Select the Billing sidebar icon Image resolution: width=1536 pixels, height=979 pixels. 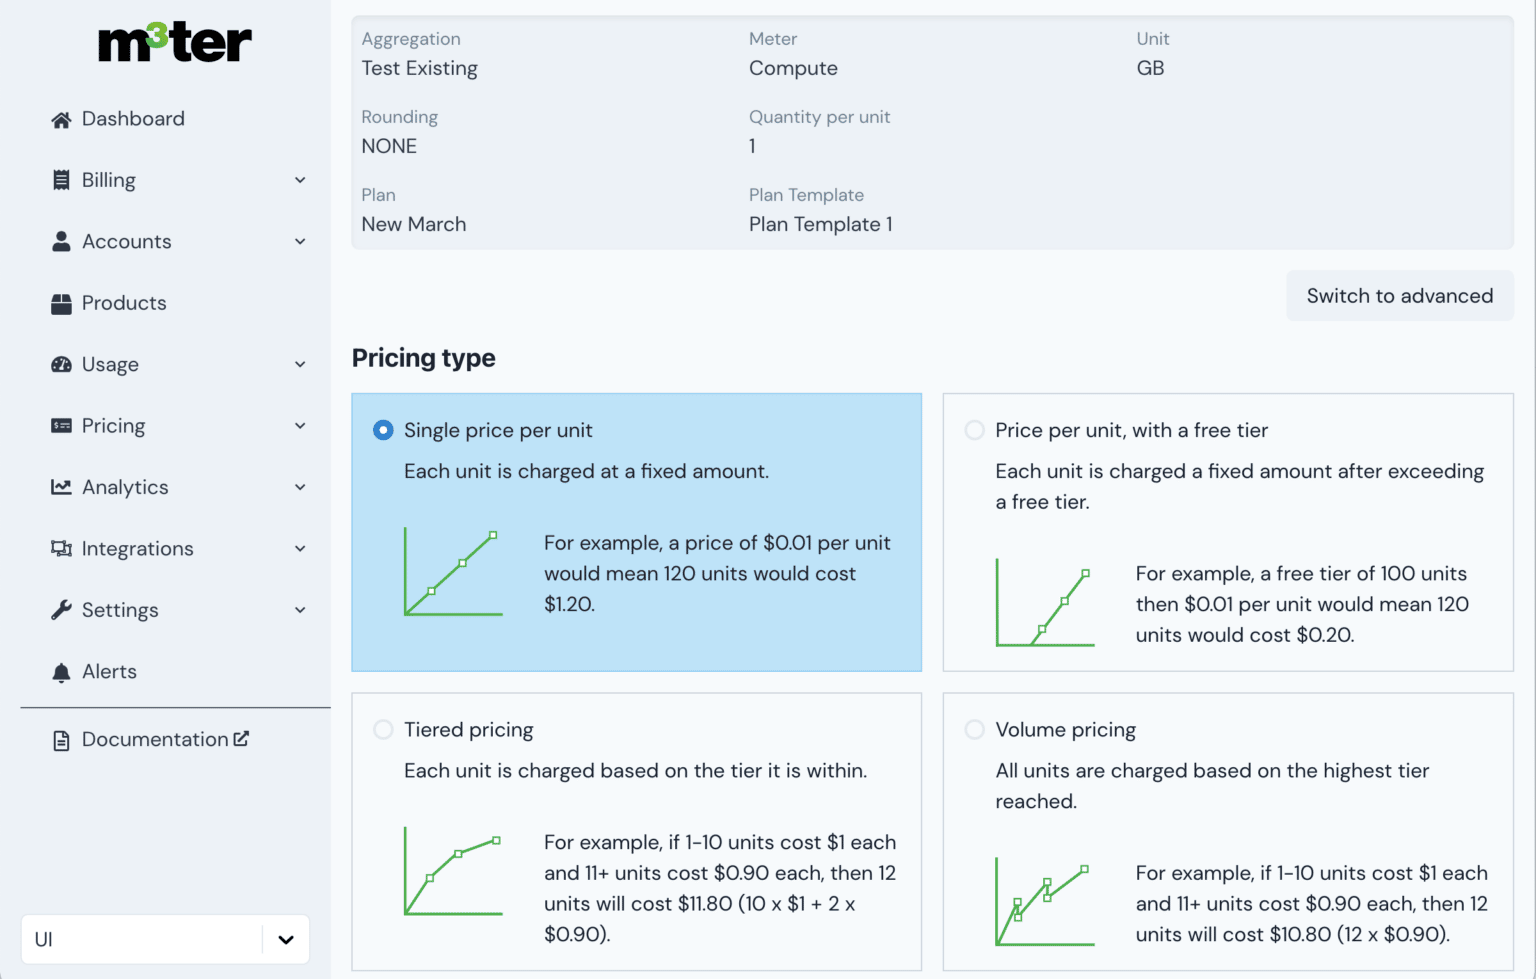tap(62, 180)
